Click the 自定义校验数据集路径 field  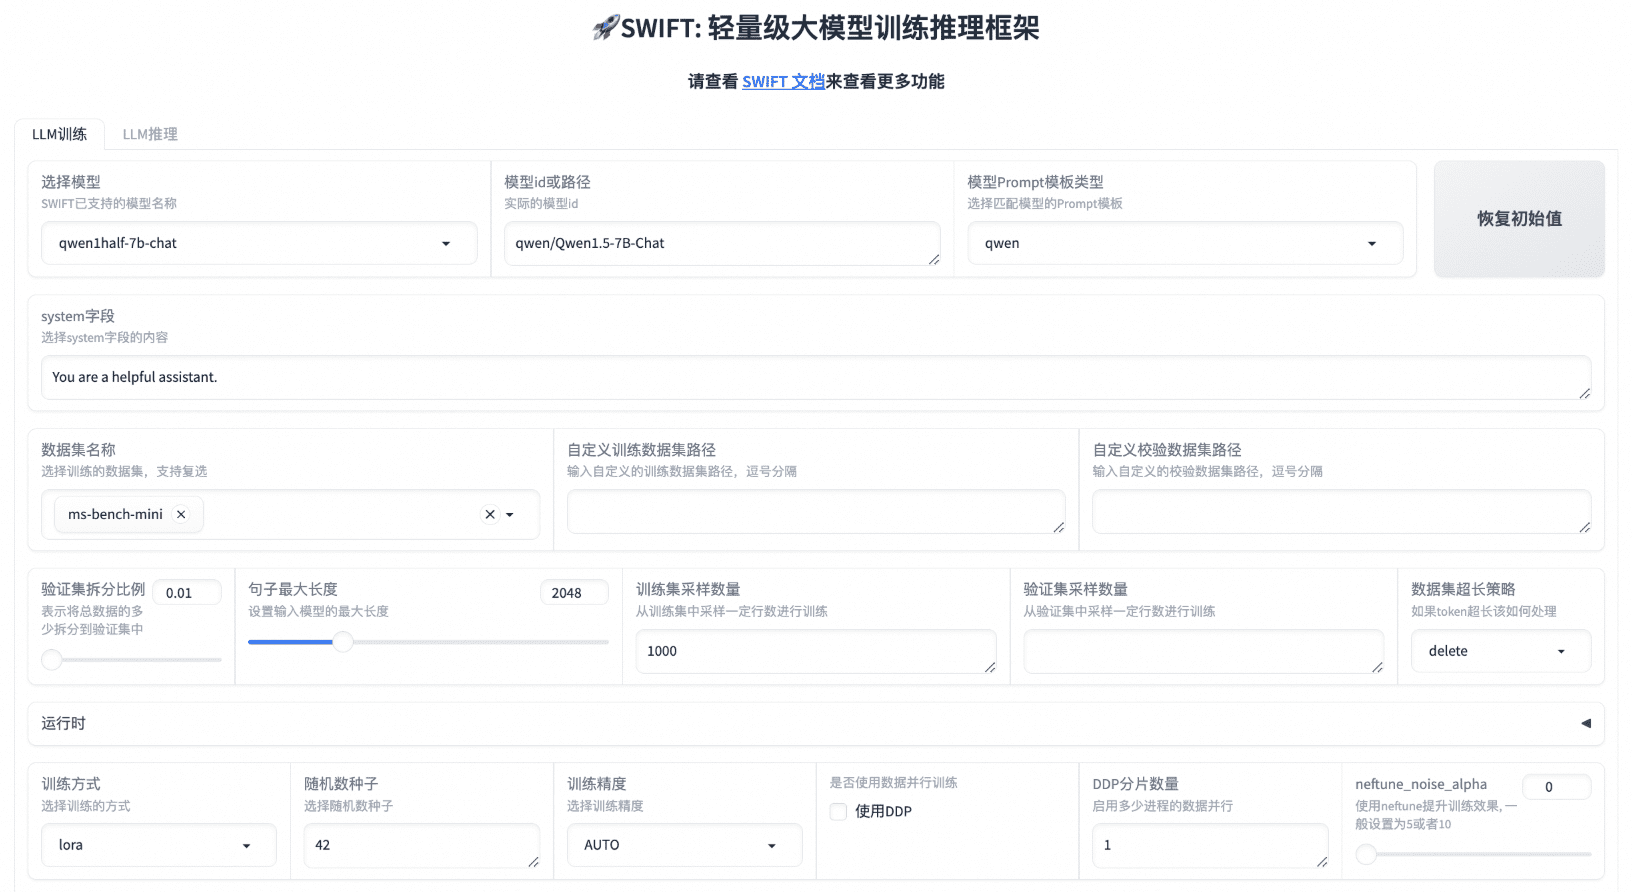[1341, 511]
